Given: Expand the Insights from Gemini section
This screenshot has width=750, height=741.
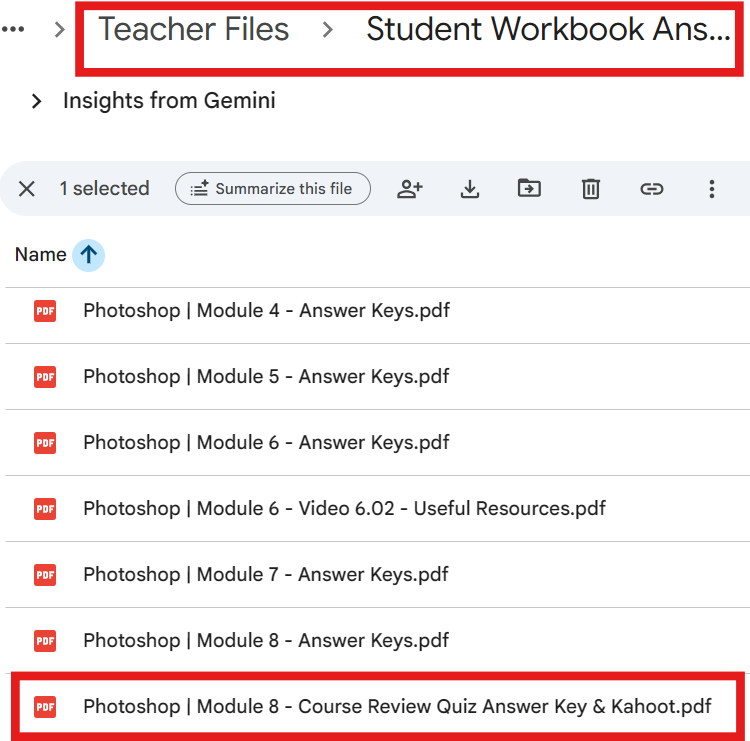Looking at the screenshot, I should coord(37,101).
